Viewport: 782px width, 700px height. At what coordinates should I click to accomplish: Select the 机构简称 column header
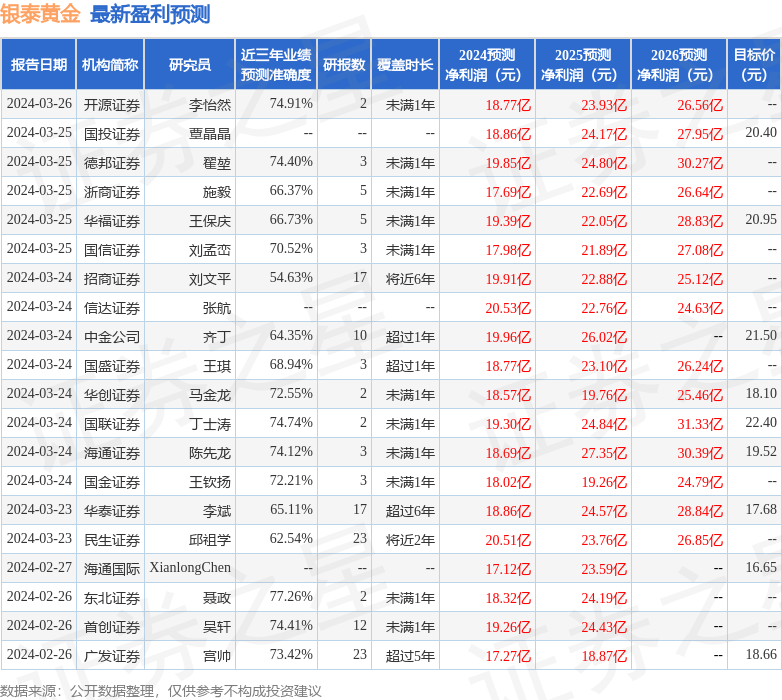110,64
